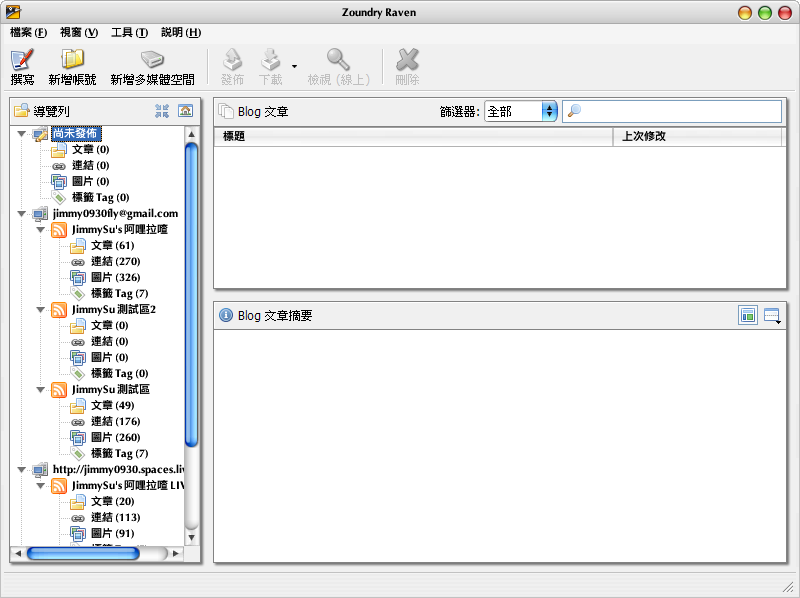
Task: Select the 尚未發佈 tree item
Action: tap(76, 134)
